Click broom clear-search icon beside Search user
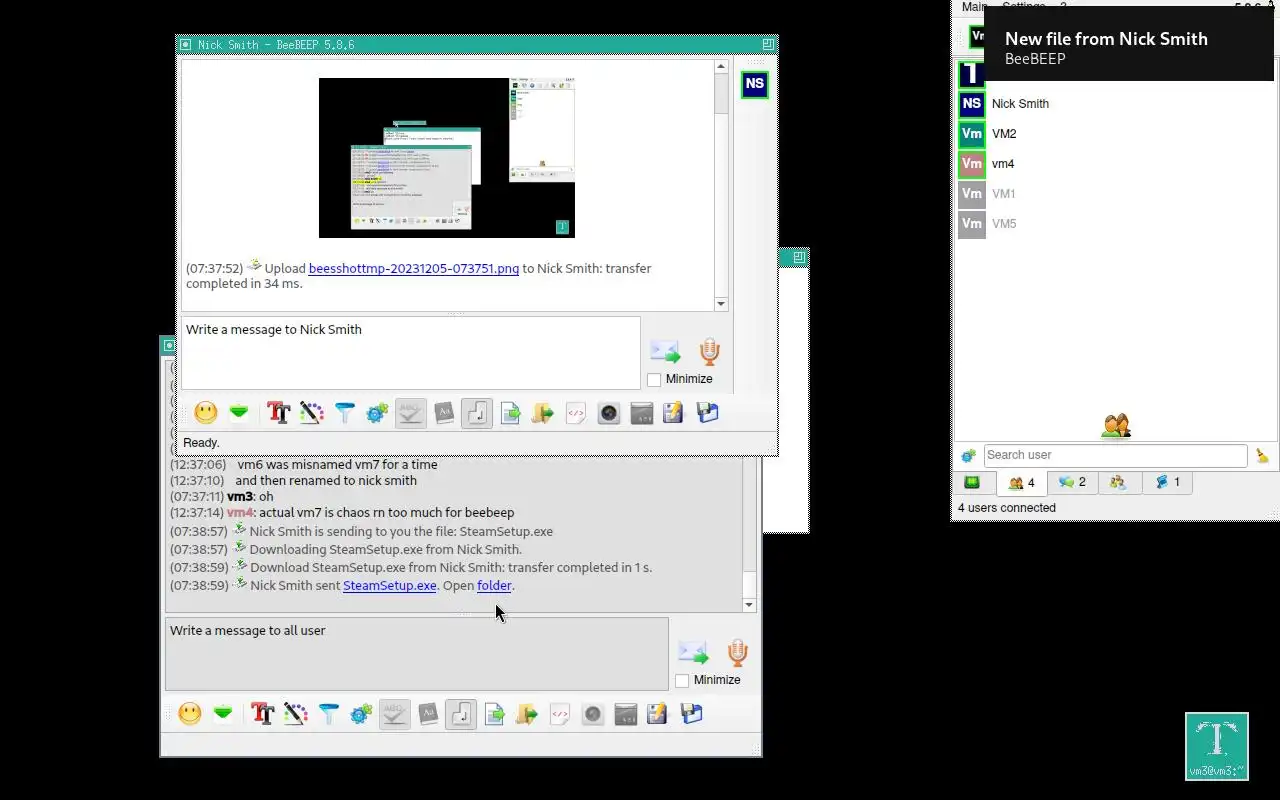The width and height of the screenshot is (1280, 800). click(1262, 455)
